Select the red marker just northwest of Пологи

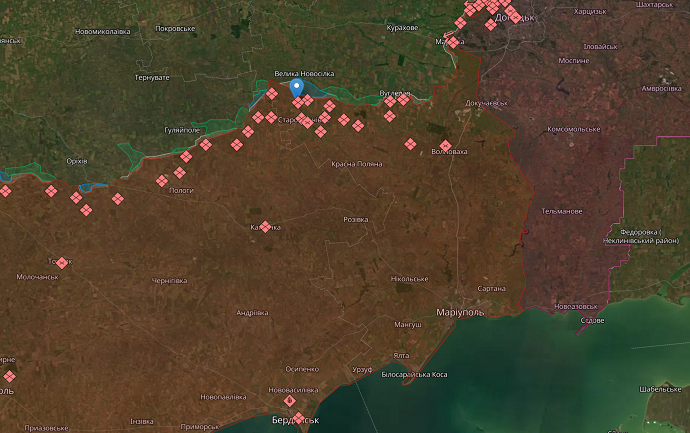(x=162, y=180)
